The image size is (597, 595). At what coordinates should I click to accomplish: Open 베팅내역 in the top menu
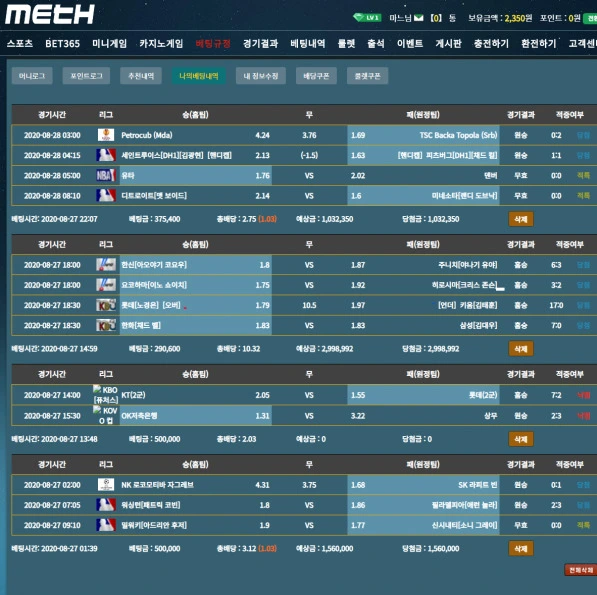point(308,43)
